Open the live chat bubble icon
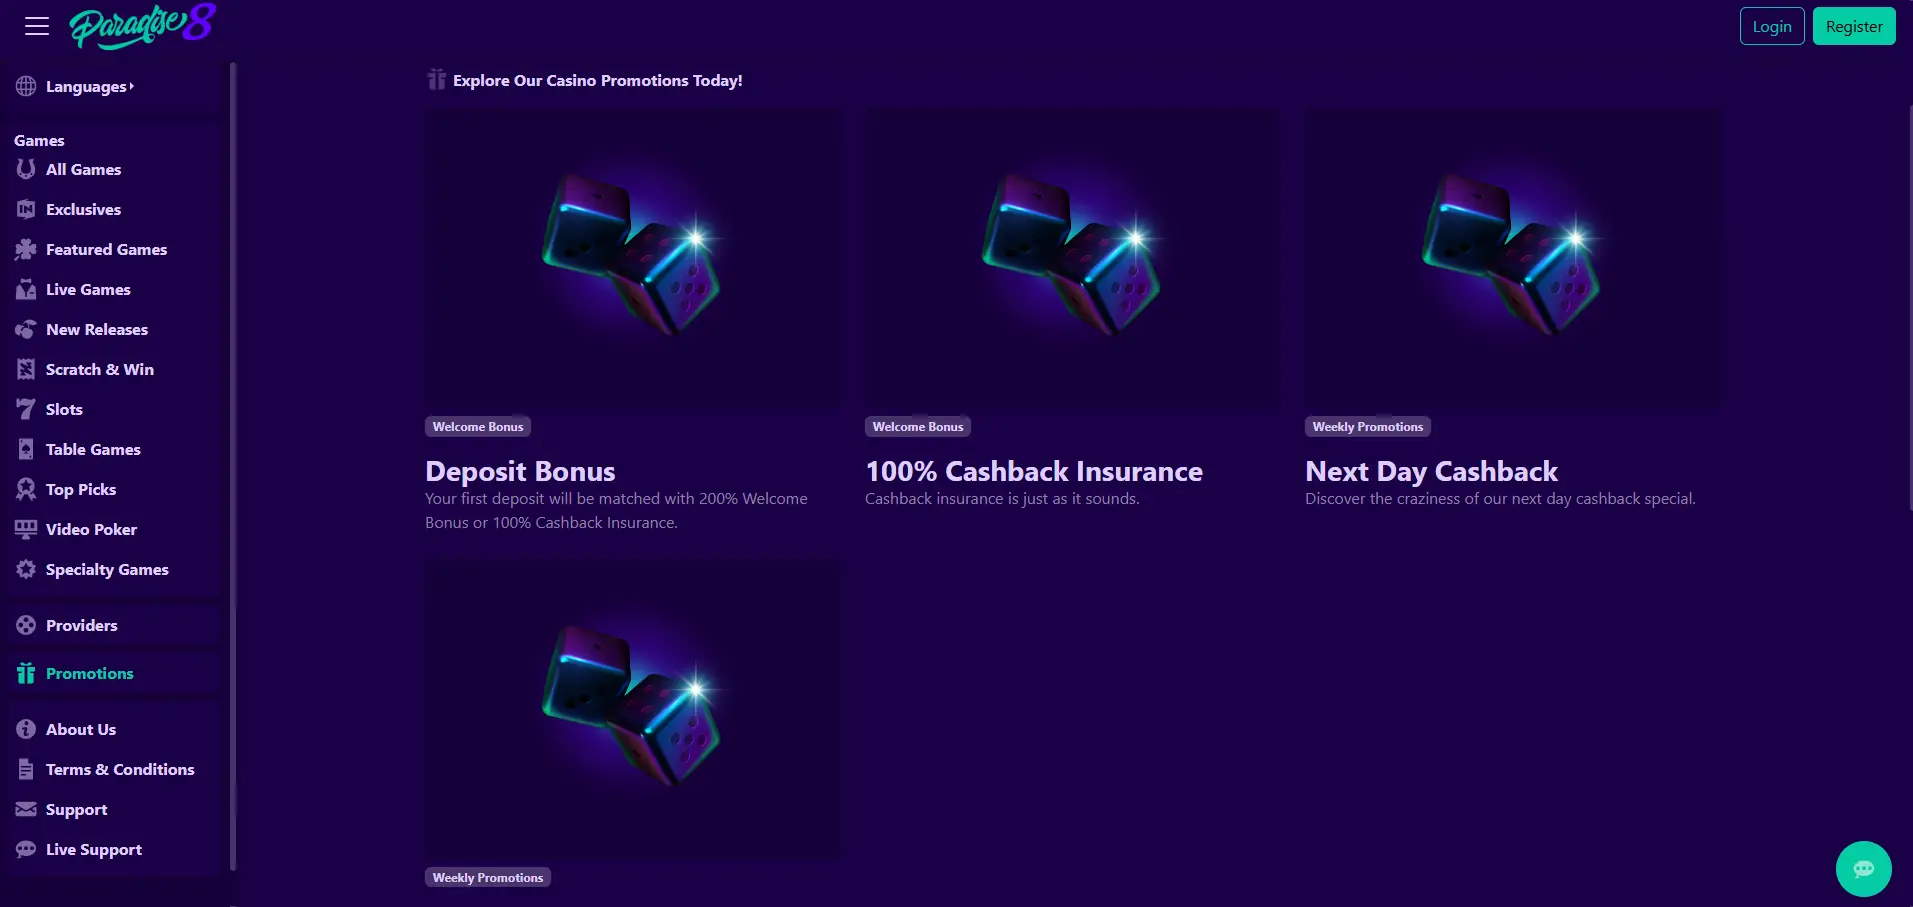Screen dimensions: 1913x907 click(x=1863, y=868)
